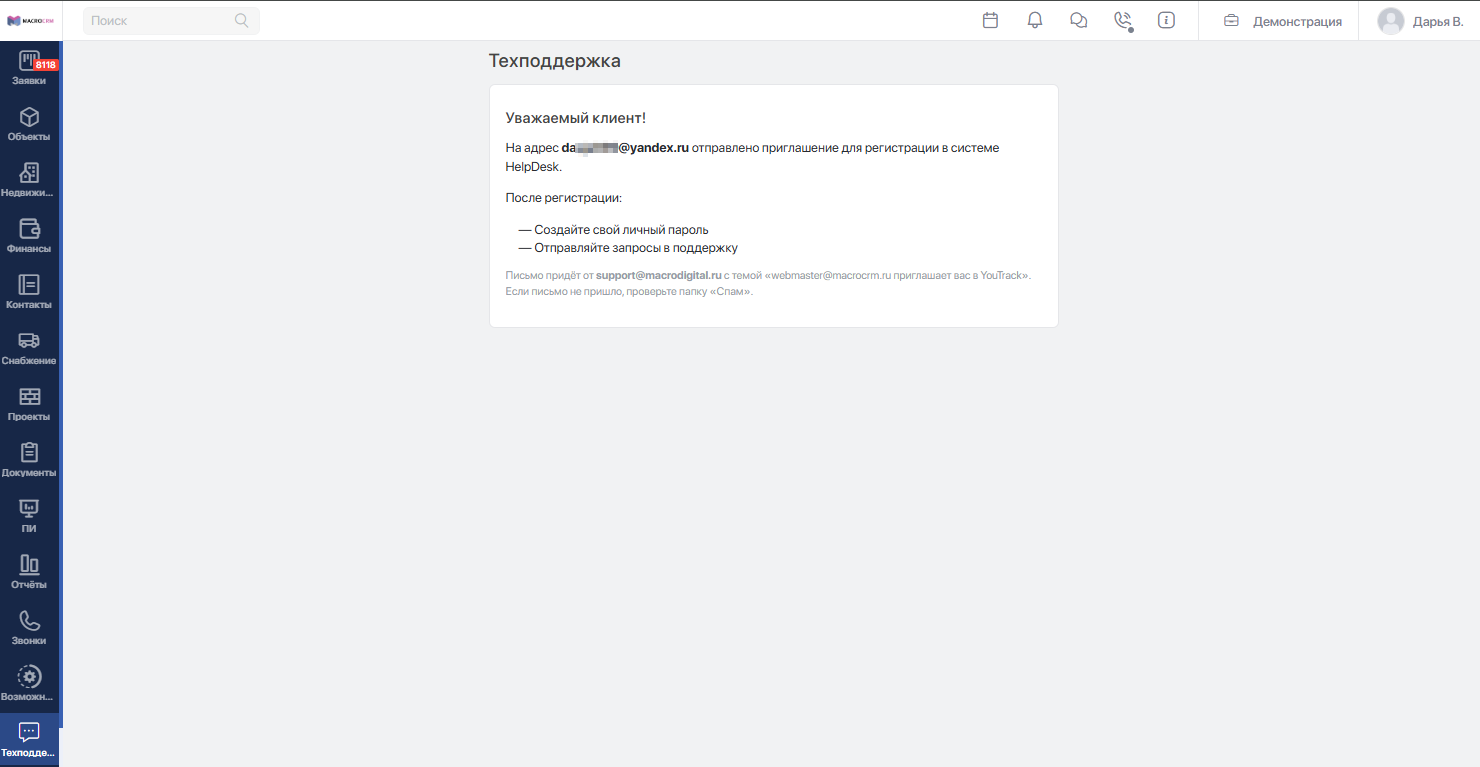
Task: Open Снабжение truck icon
Action: (29, 349)
